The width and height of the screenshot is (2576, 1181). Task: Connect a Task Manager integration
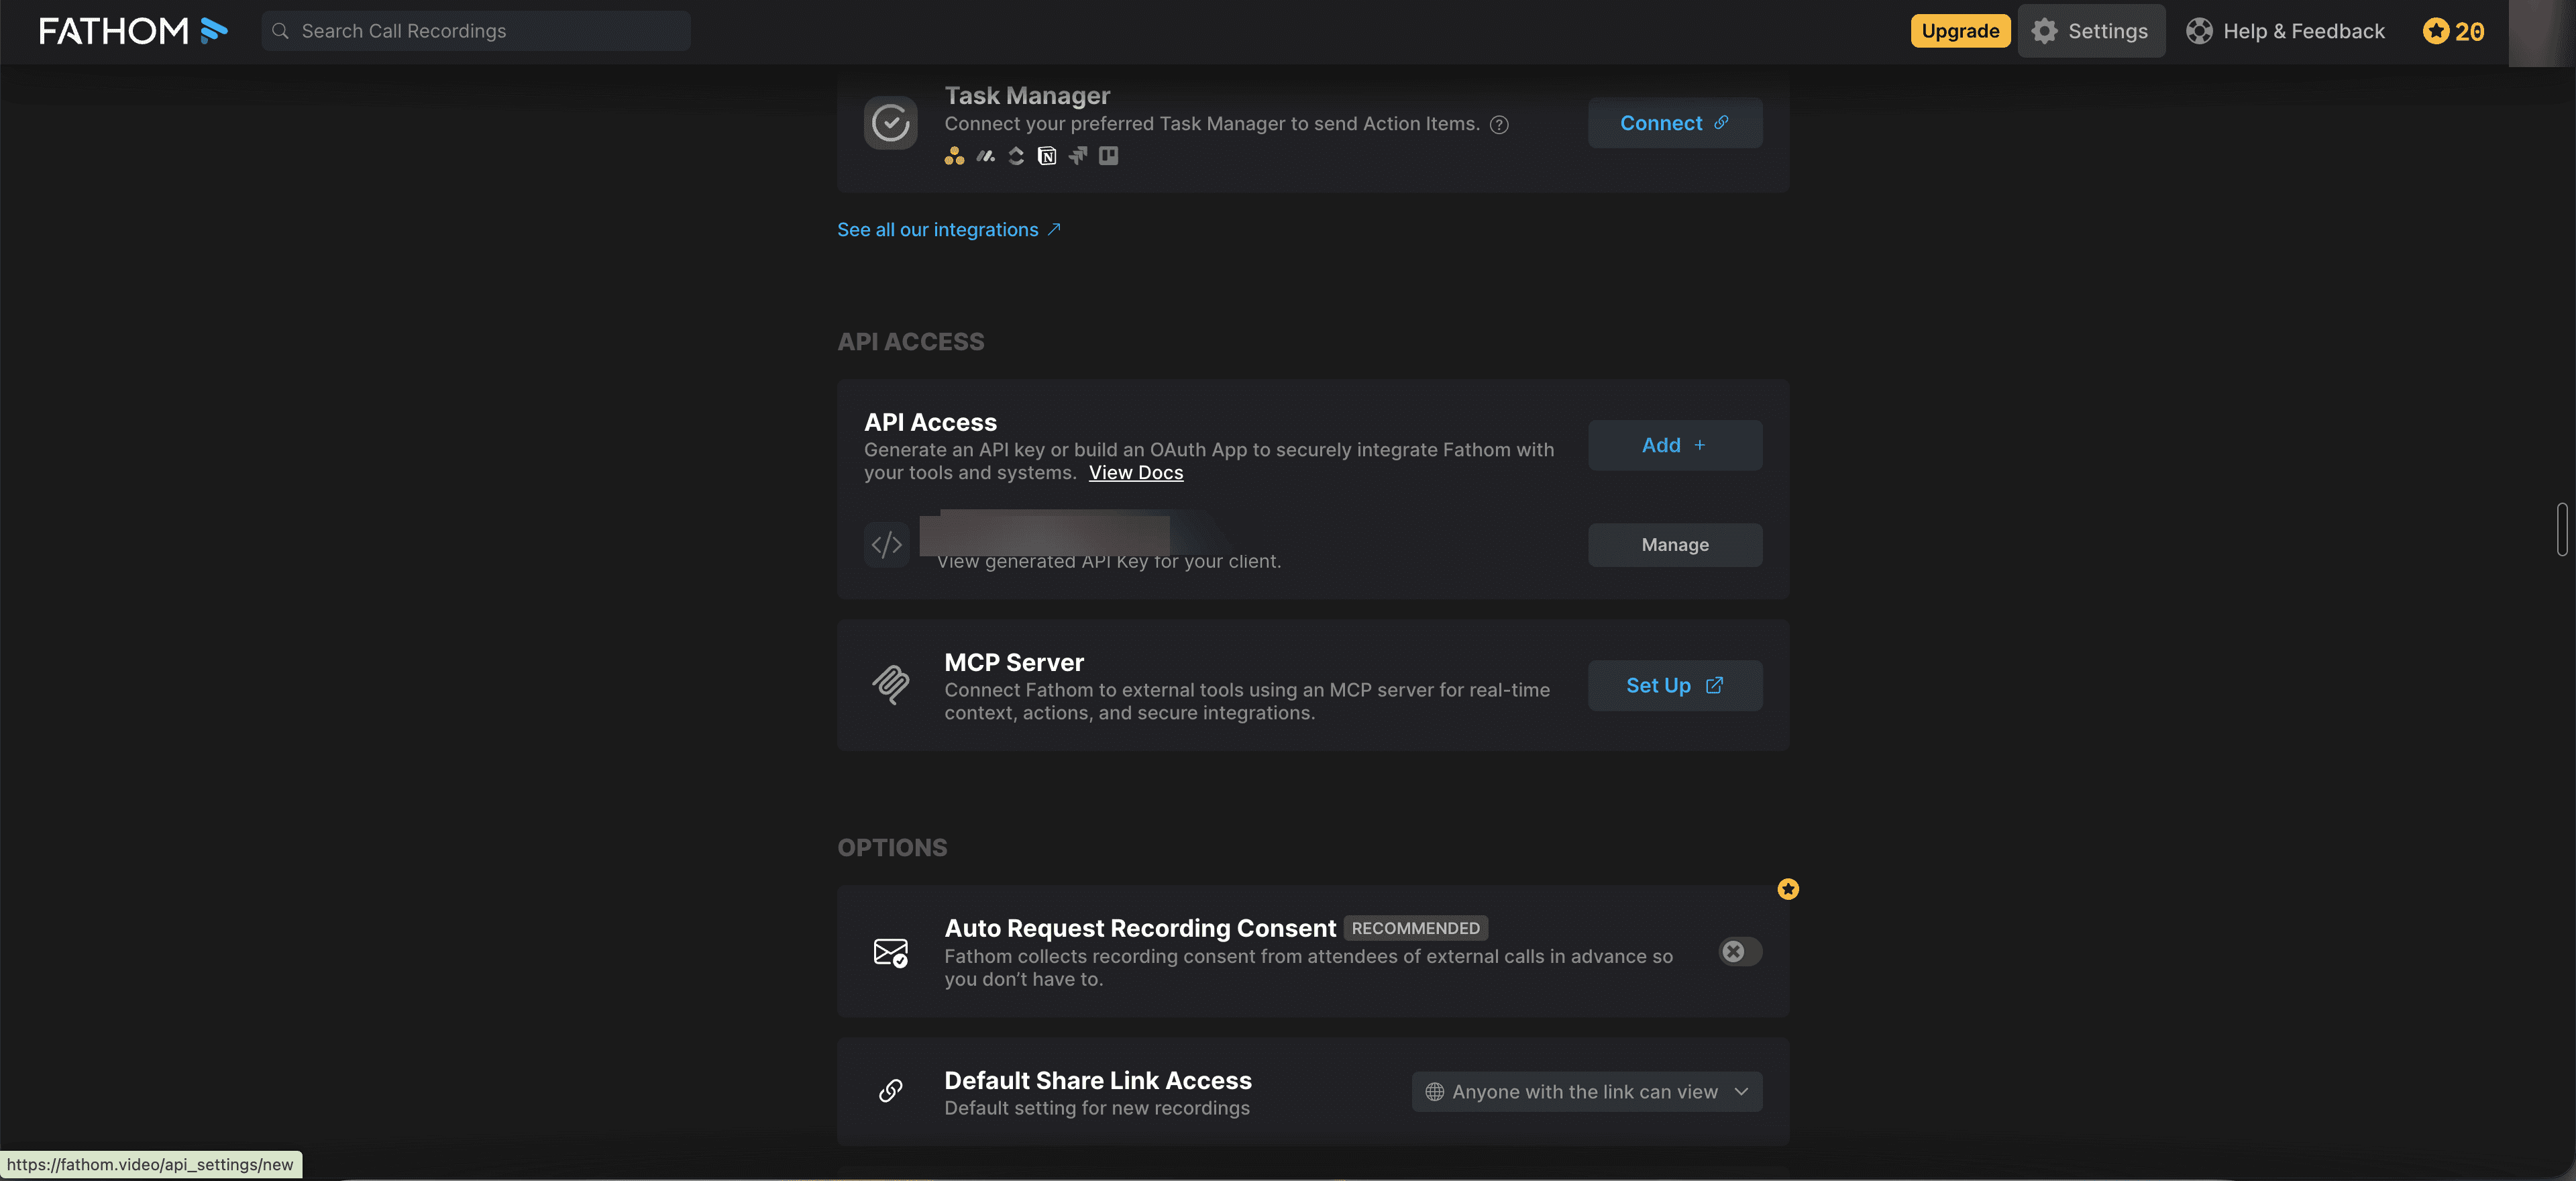(x=1675, y=123)
